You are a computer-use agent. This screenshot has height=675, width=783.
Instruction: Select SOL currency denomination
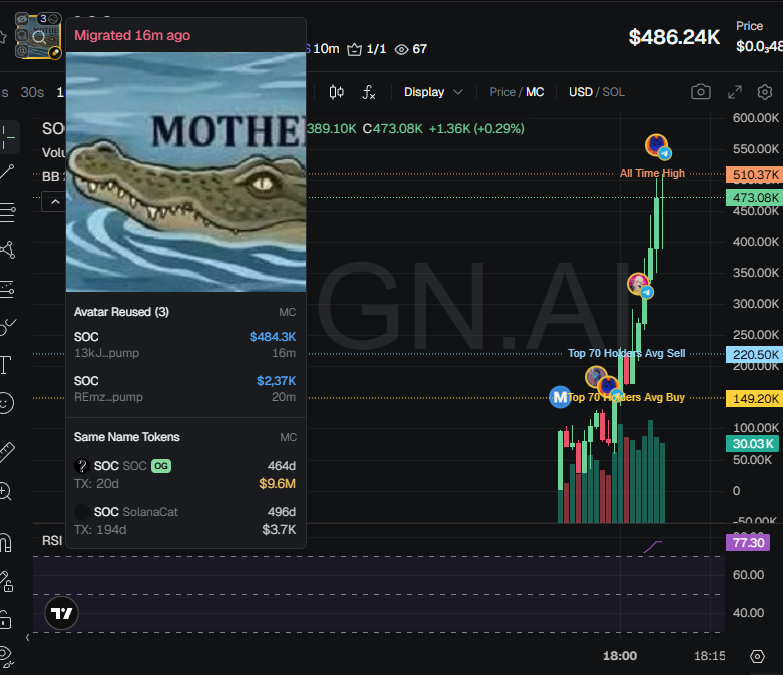[613, 92]
